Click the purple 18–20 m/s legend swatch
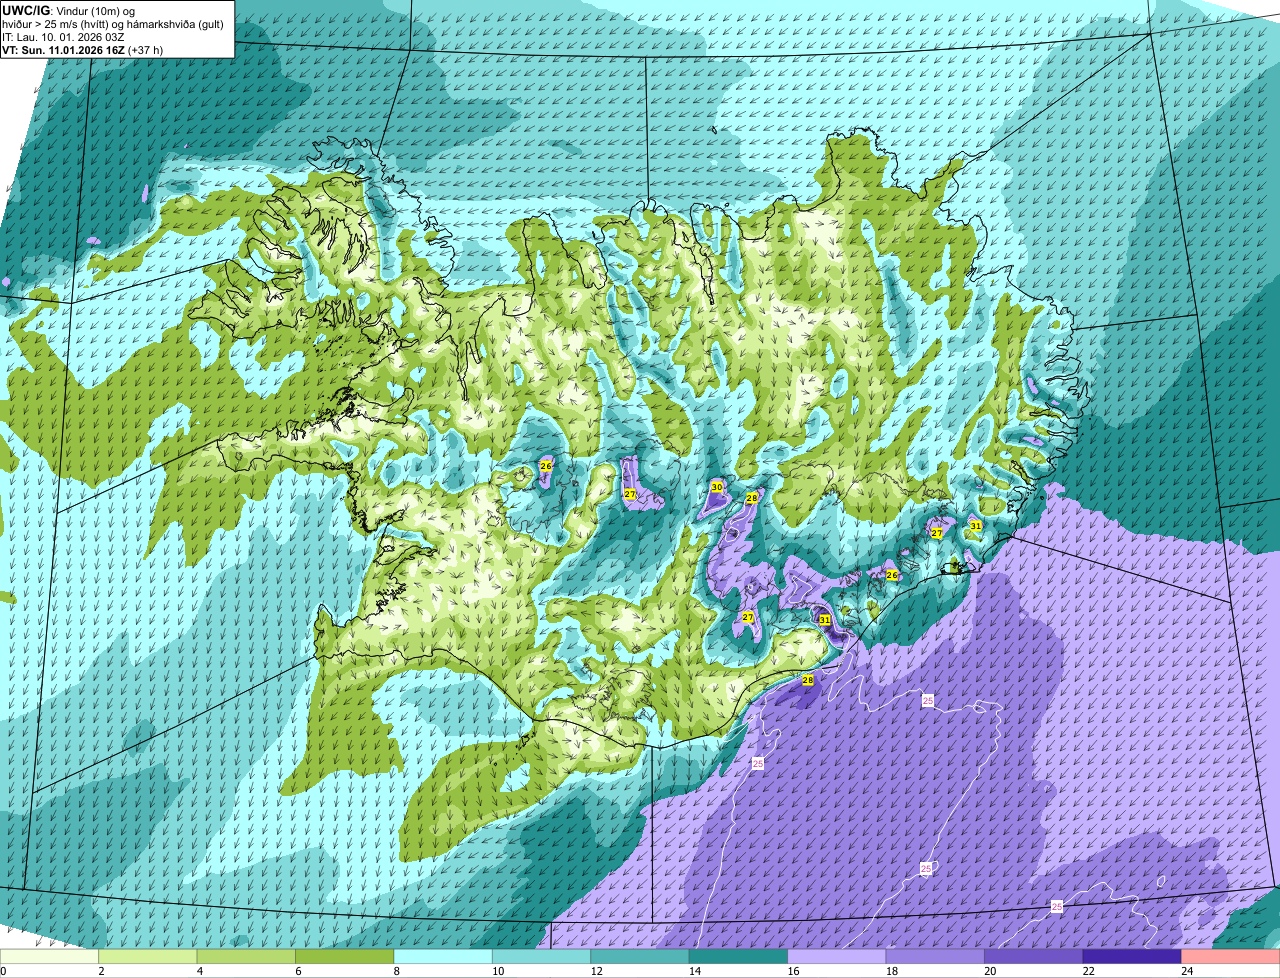The height and width of the screenshot is (978, 1280). [936, 956]
